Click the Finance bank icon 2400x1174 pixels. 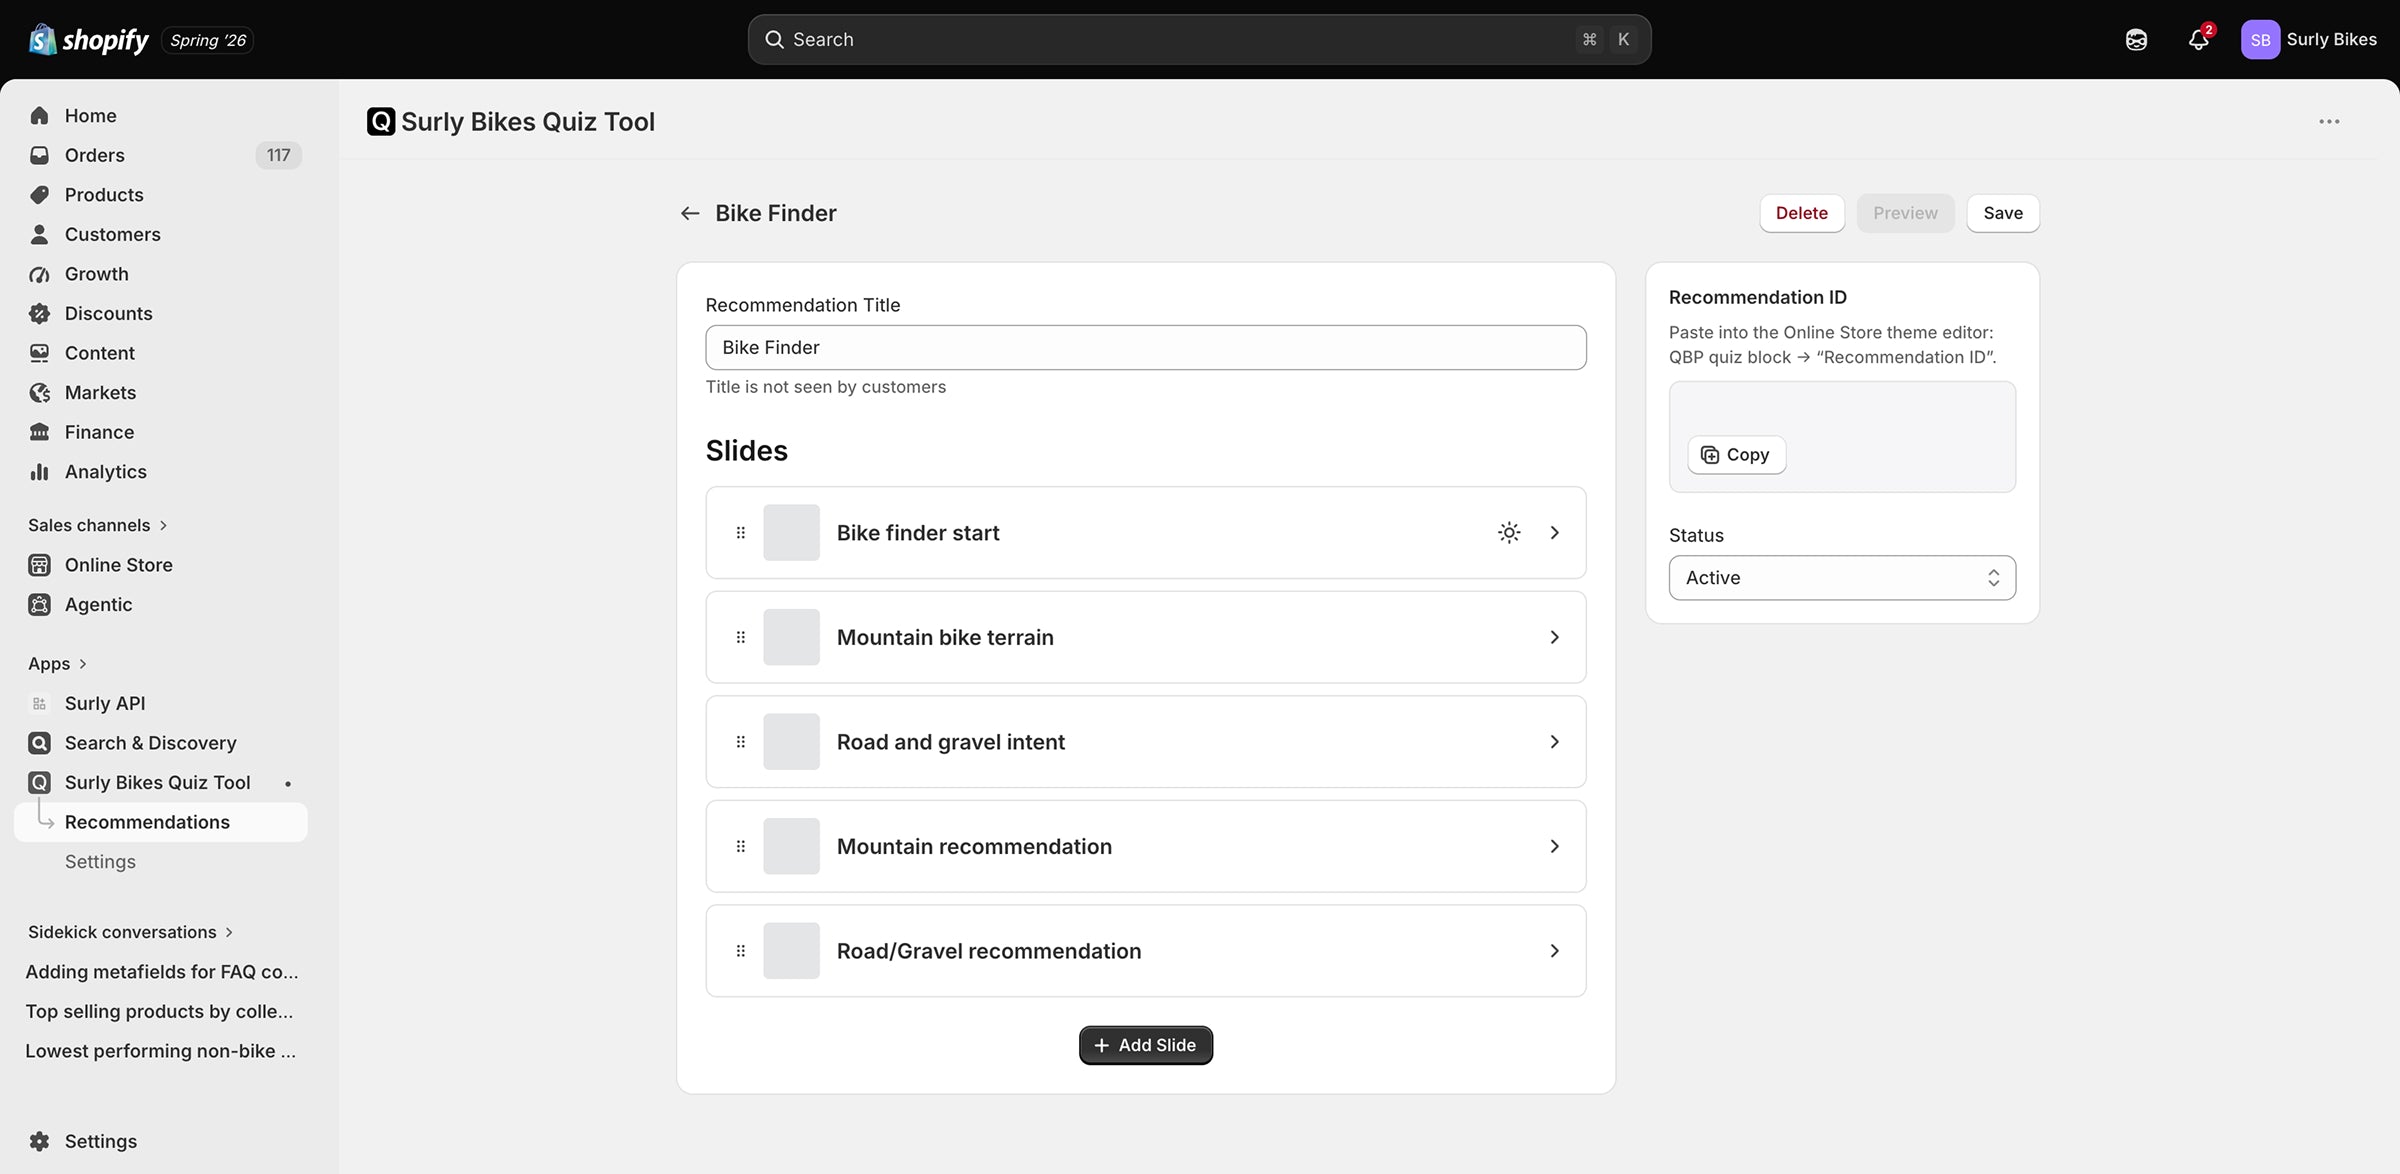coord(39,432)
